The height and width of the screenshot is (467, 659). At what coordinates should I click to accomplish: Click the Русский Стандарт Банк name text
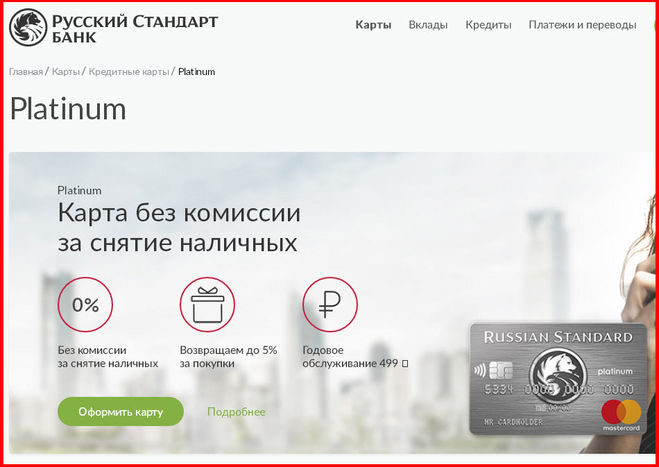[135, 28]
